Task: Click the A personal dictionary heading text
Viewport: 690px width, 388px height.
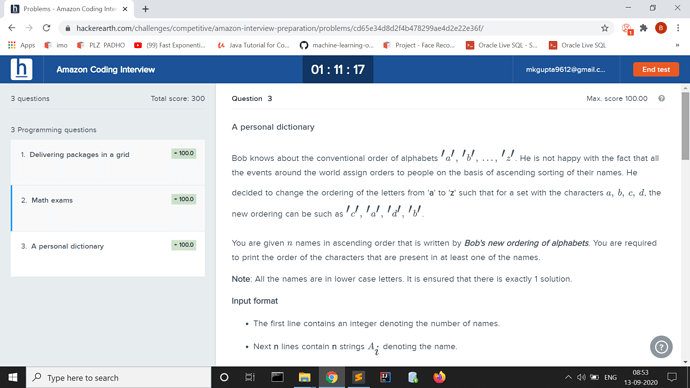Action: tap(273, 127)
